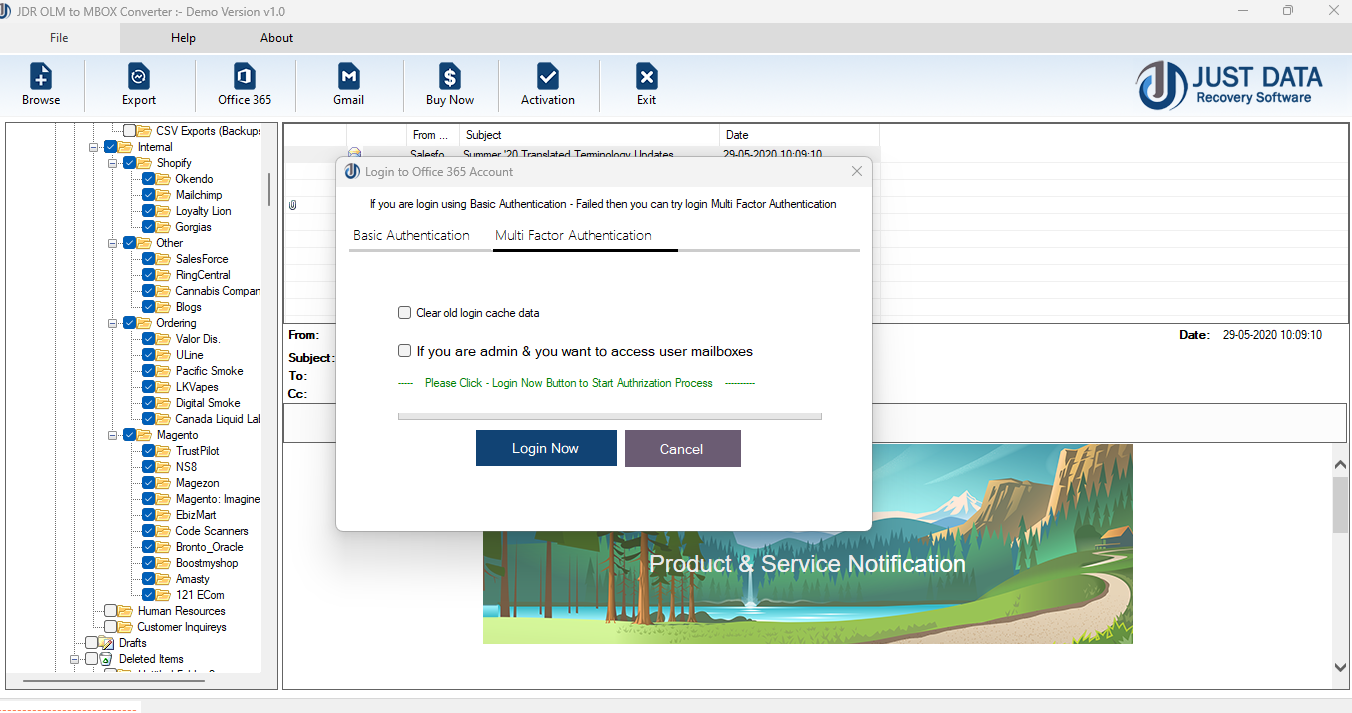Screen dimensions: 1352x713
Task: Uncheck the Shopify folder checkbox
Action: (130, 163)
